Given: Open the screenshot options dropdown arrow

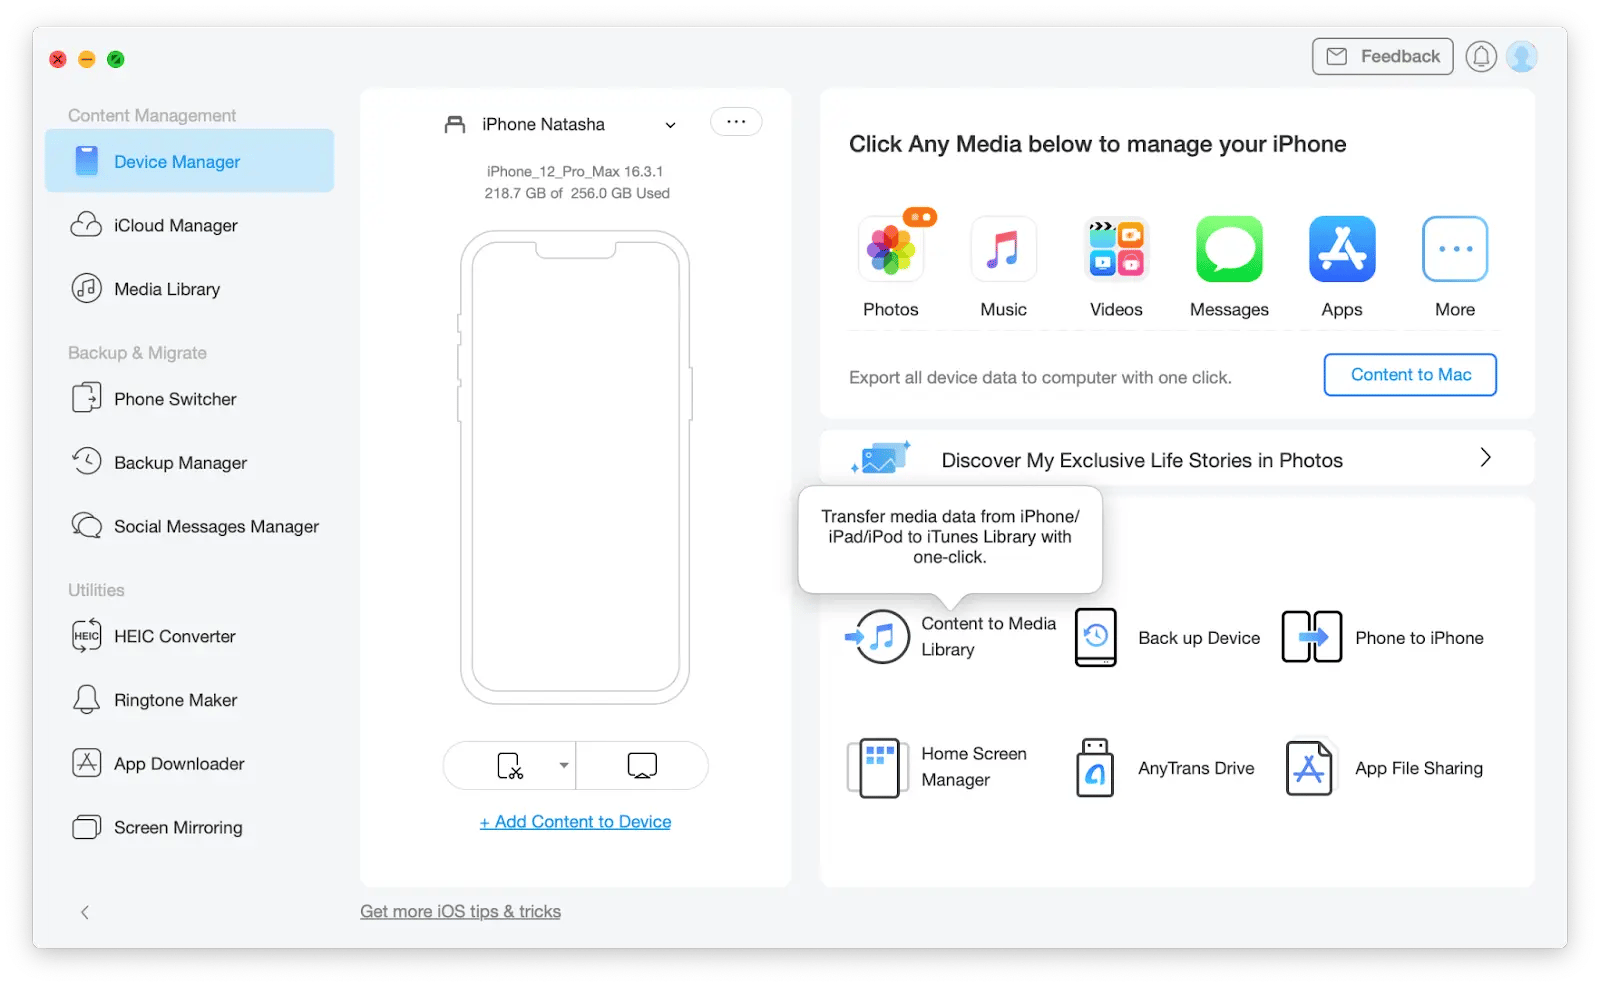Looking at the screenshot, I should [564, 766].
